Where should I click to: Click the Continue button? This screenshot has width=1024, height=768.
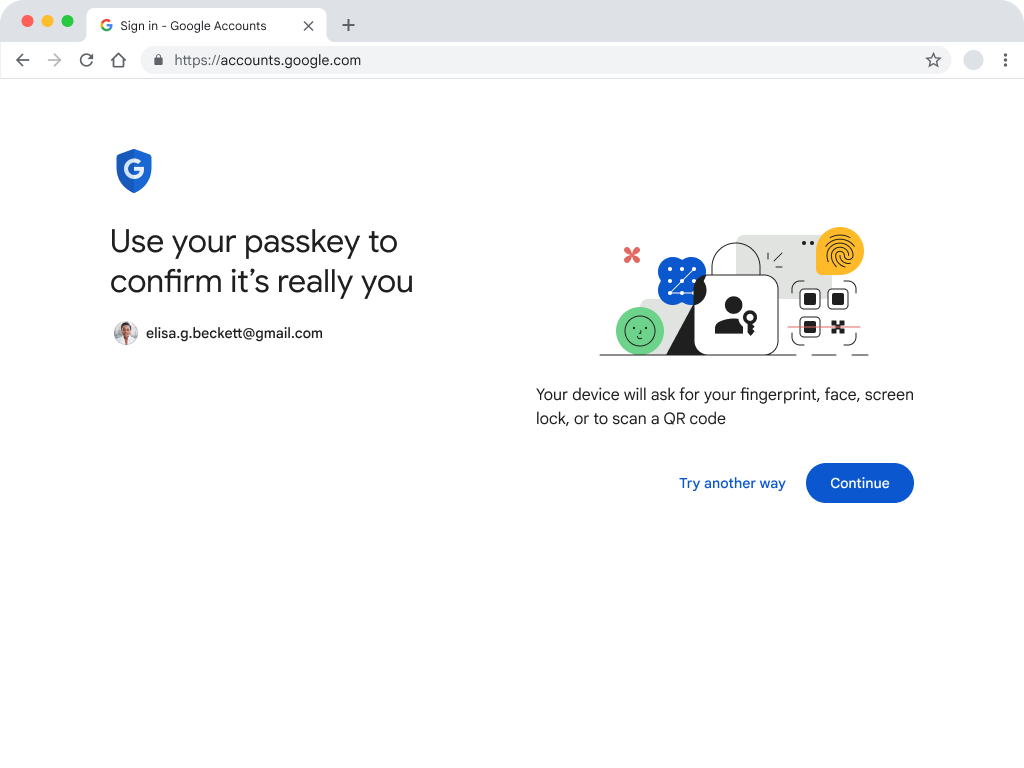(859, 483)
